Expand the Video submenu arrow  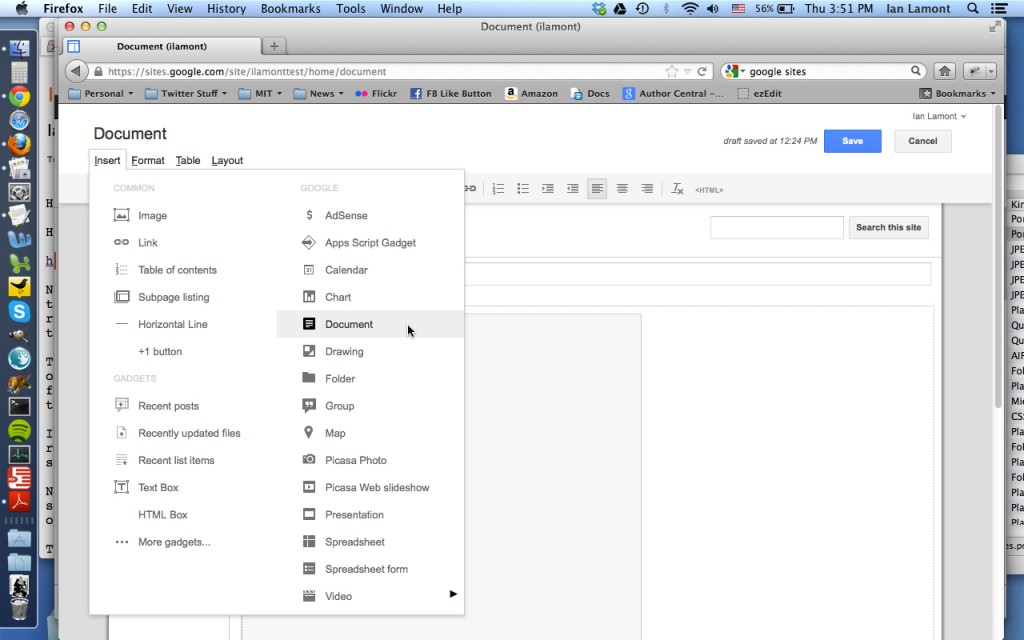(453, 594)
